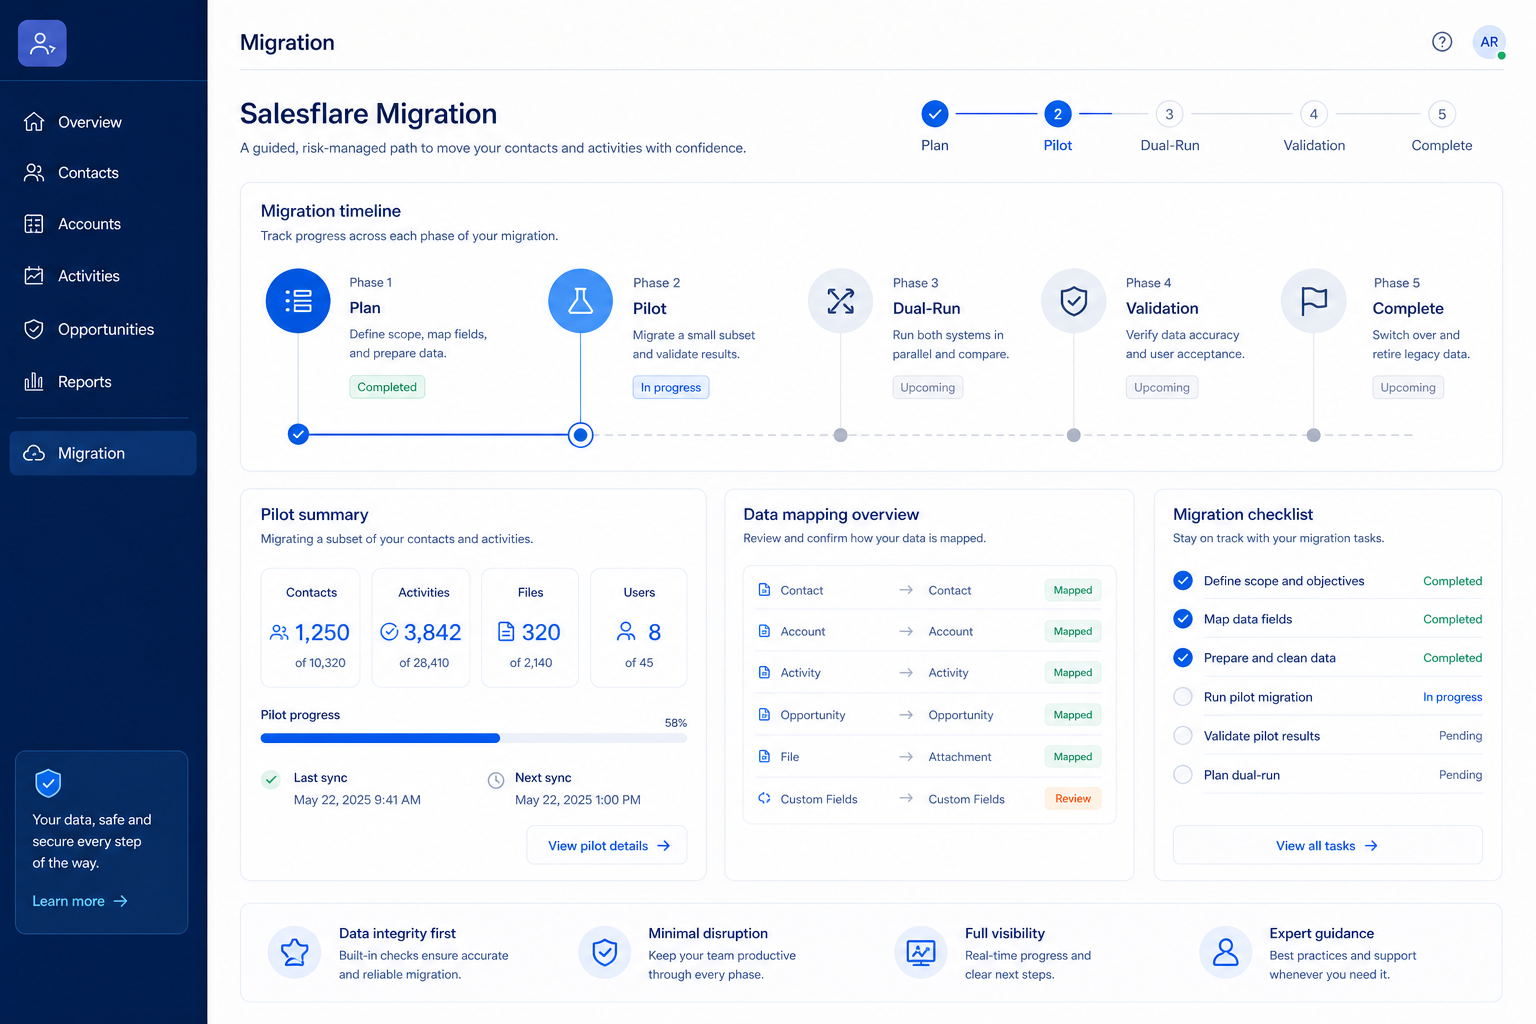Click the Activities checkmark circle icon
This screenshot has width=1536, height=1024.
[x=390, y=632]
